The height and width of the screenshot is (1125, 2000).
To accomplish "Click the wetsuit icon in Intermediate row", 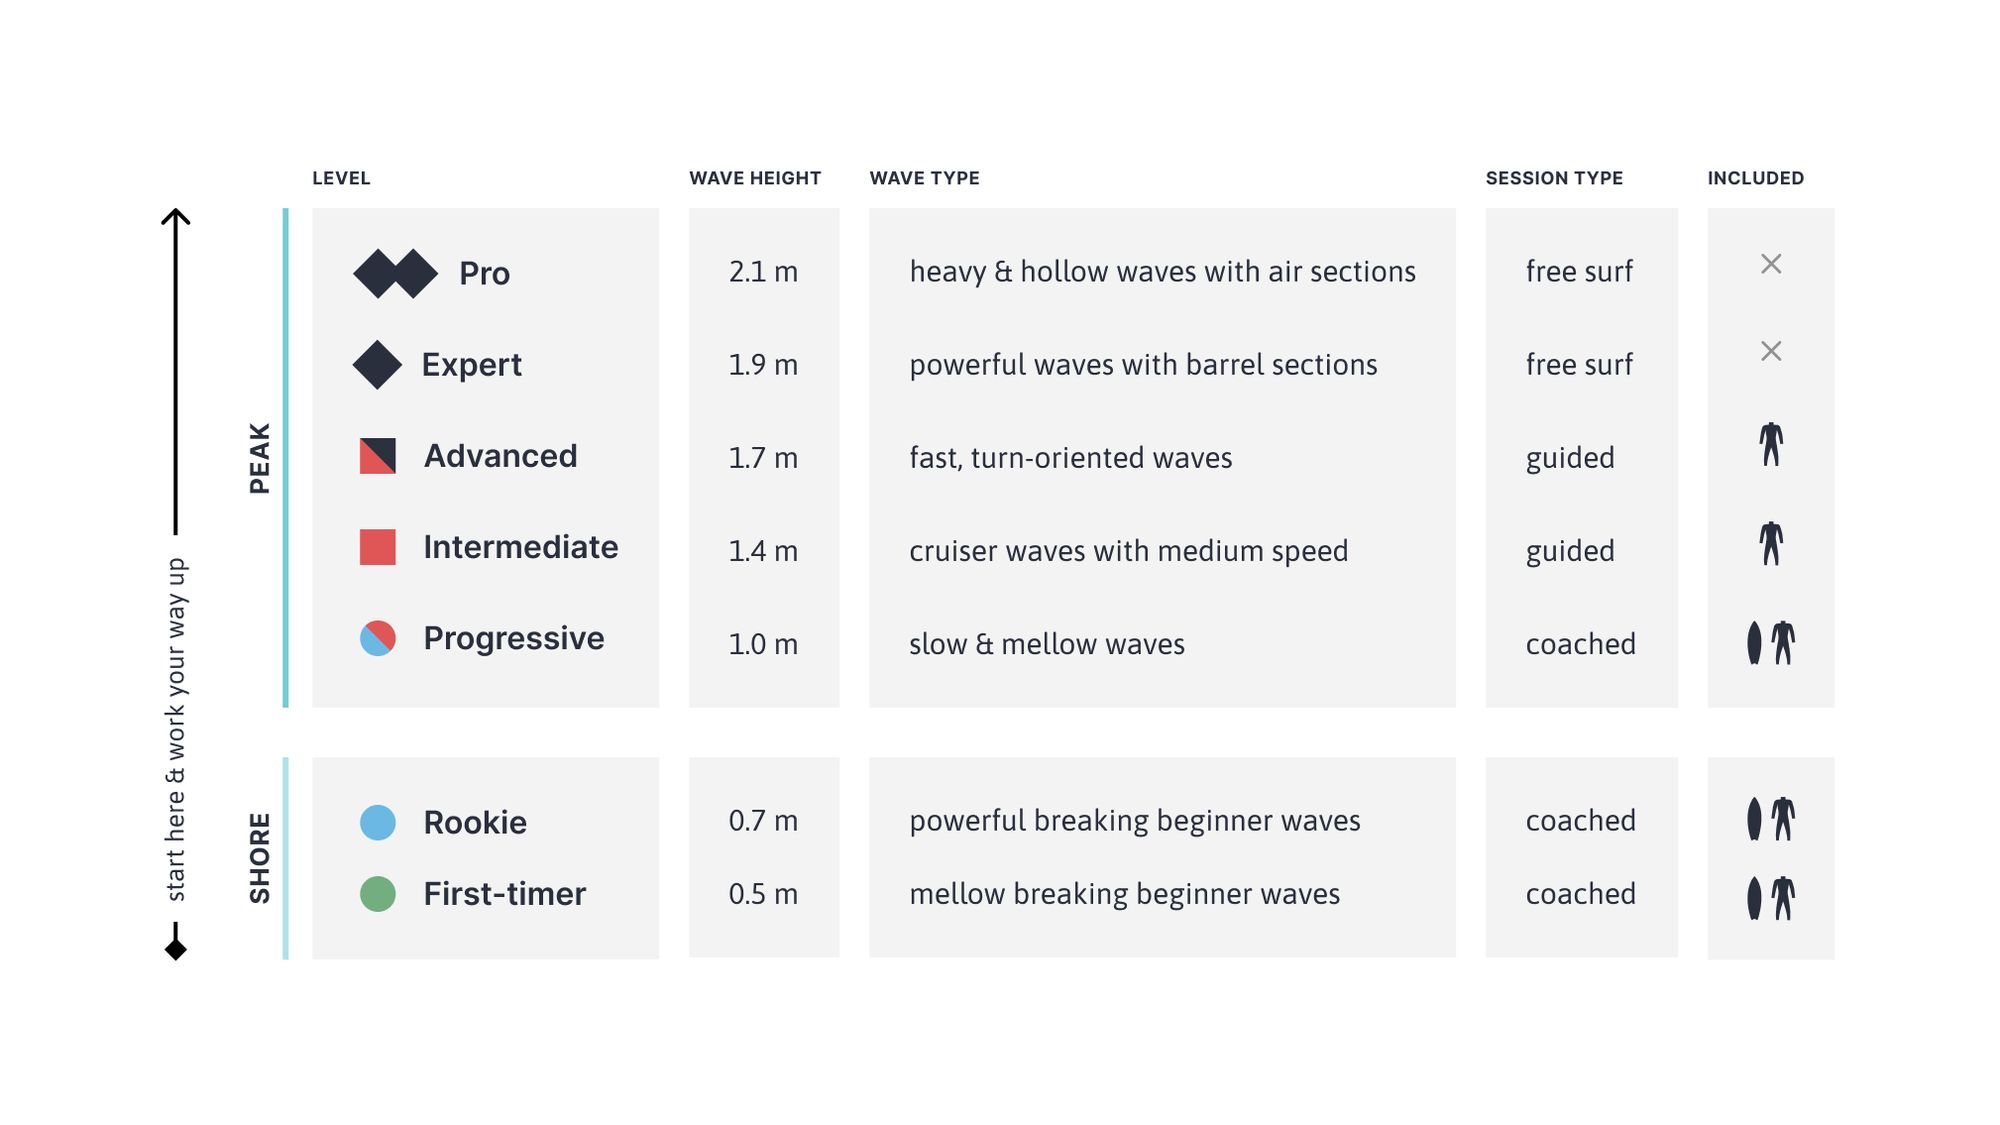I will point(1771,543).
